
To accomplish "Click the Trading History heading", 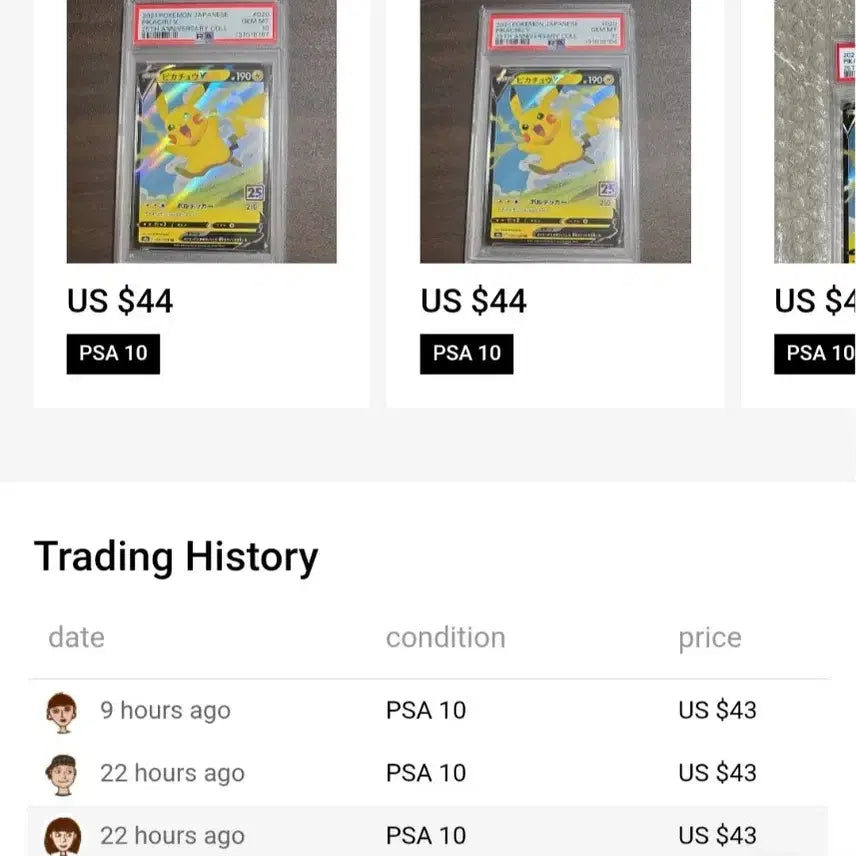I will coord(176,557).
